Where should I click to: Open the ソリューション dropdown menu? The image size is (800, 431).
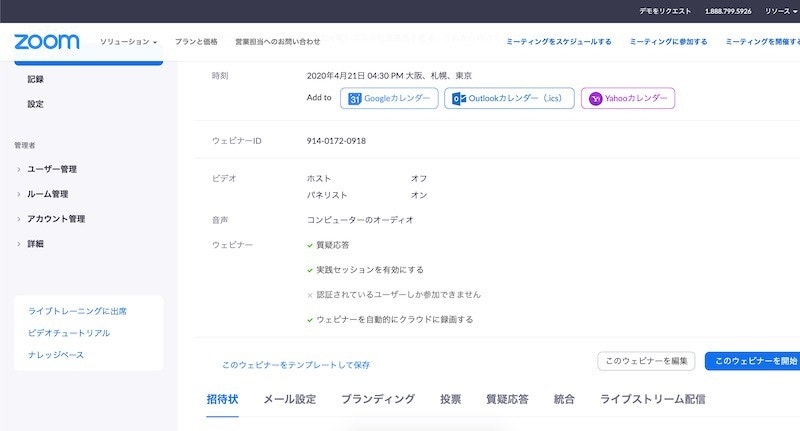point(128,42)
